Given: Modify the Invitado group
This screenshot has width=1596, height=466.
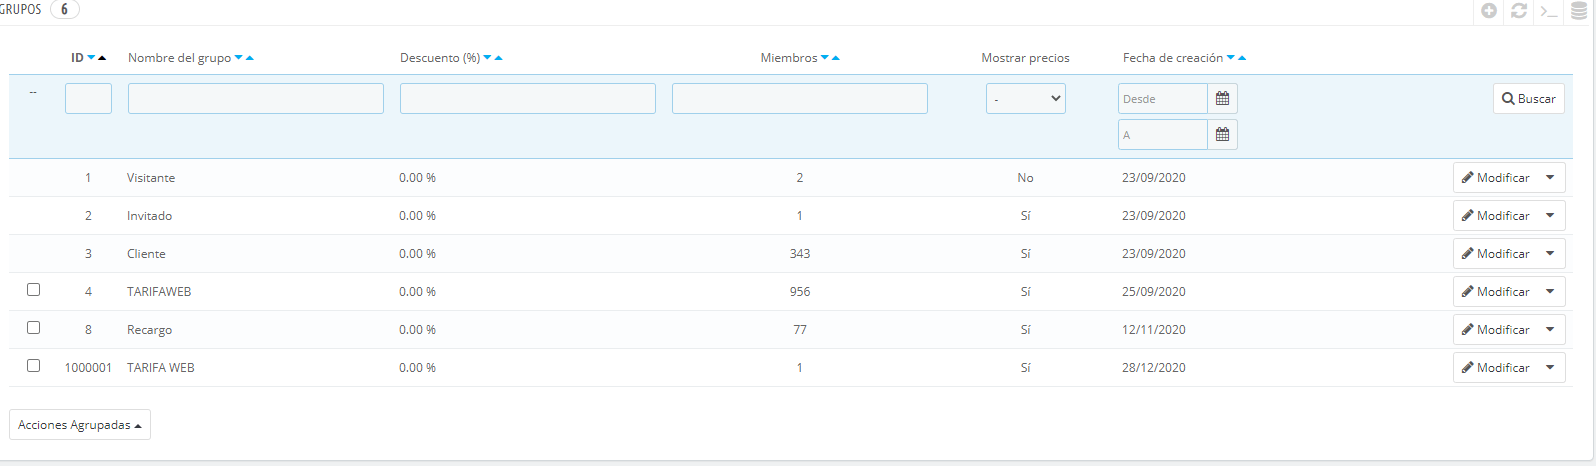Looking at the screenshot, I should [1495, 216].
